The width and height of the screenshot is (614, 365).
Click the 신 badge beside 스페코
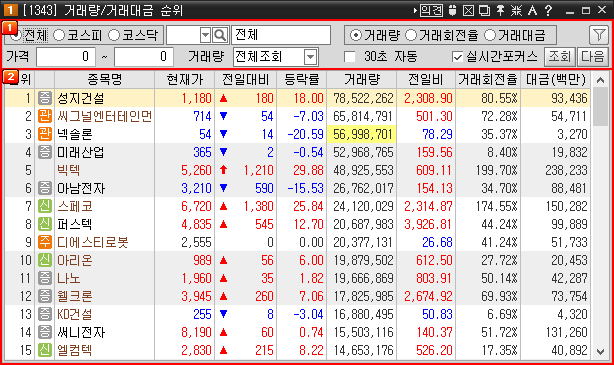(x=45, y=206)
